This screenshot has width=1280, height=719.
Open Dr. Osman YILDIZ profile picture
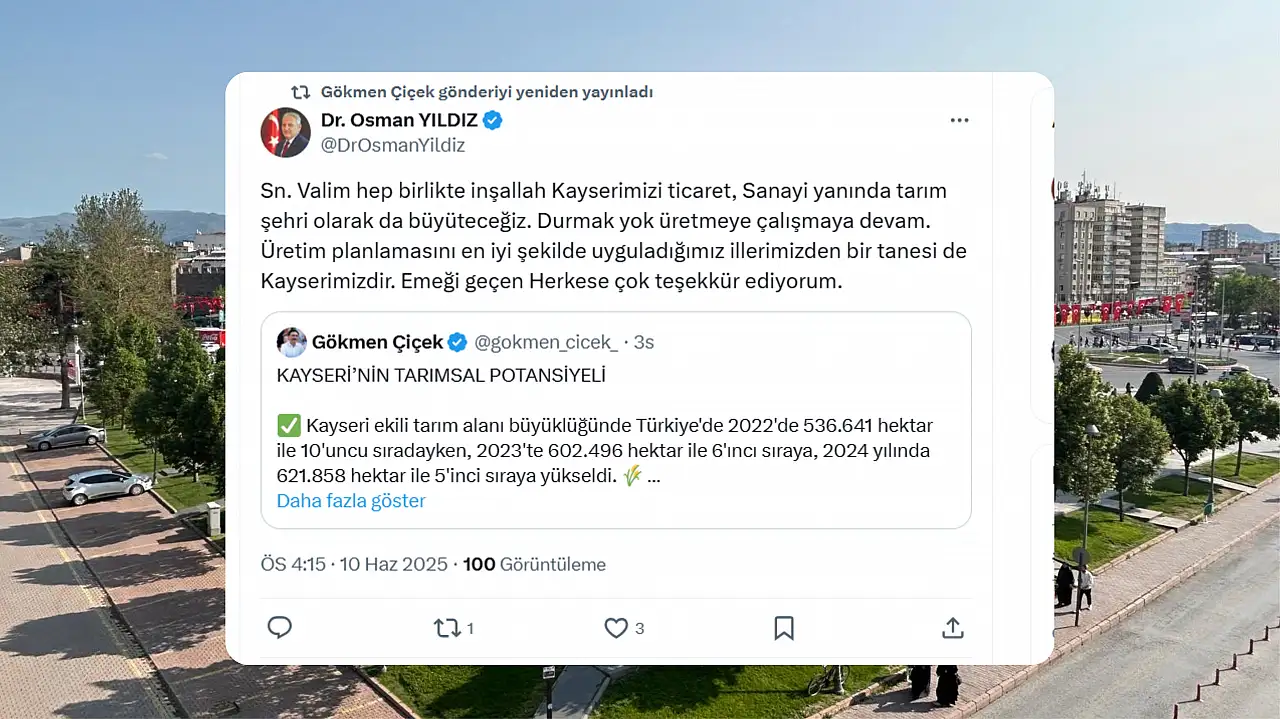click(286, 132)
